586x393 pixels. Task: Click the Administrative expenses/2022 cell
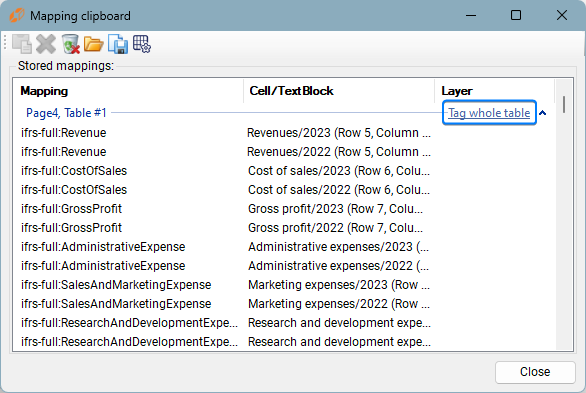339,266
